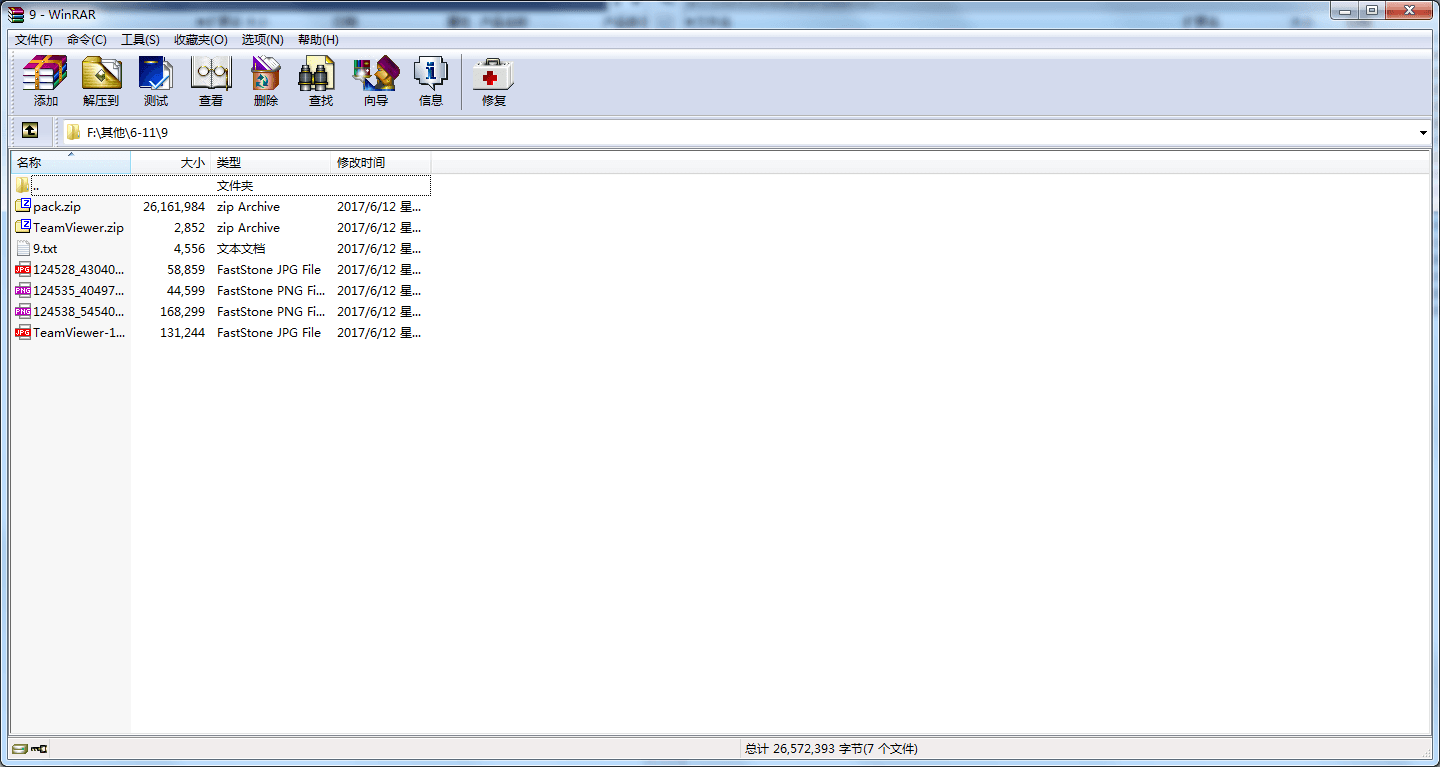Select the 9.txt text file
The height and width of the screenshot is (767, 1440).
[x=47, y=248]
